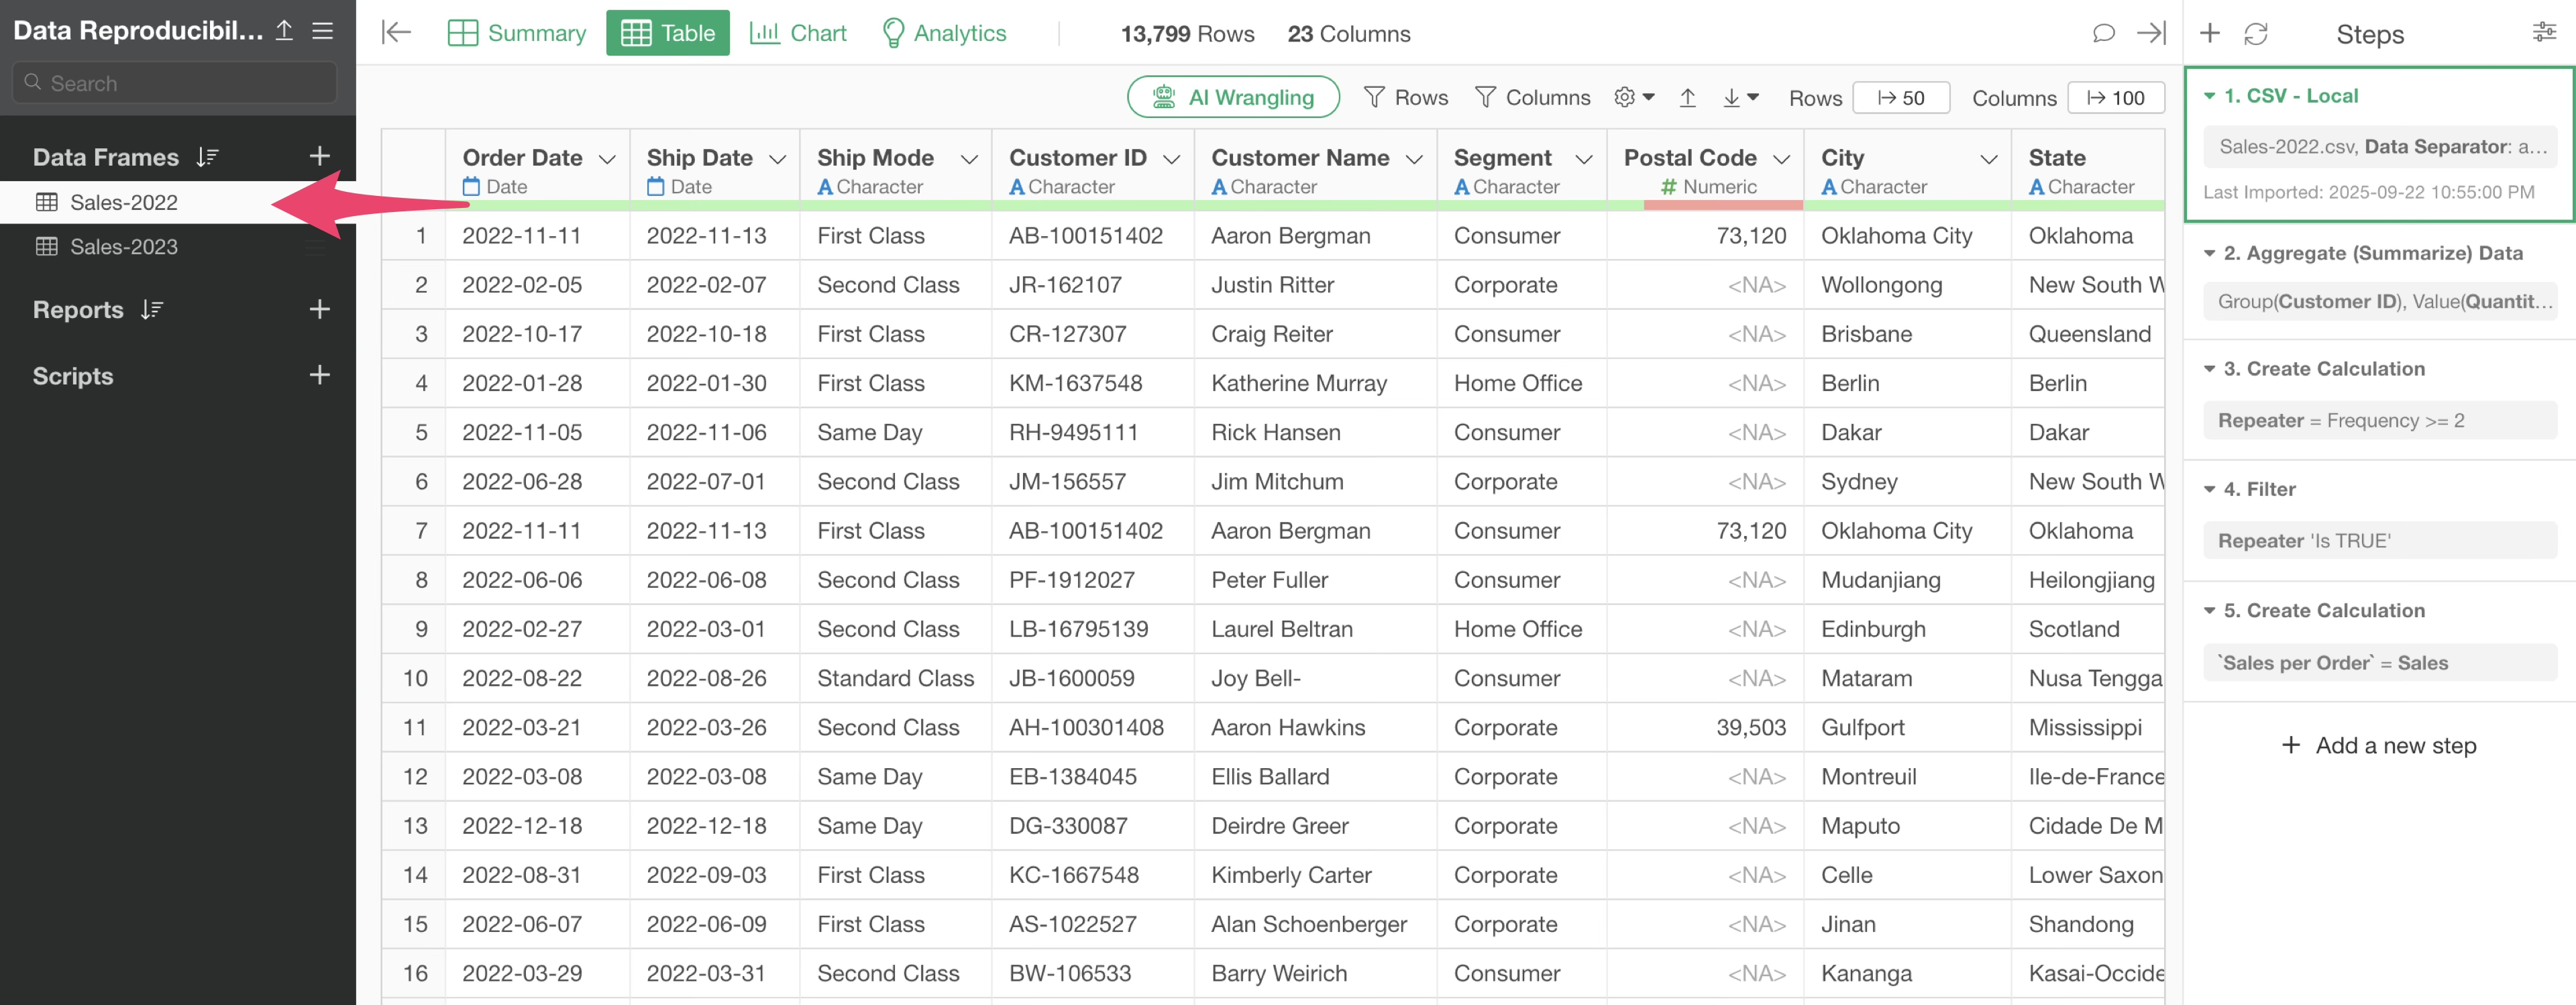Add a new Data Frame with plus icon
Viewport: 2576px width, 1005px height.
[319, 156]
